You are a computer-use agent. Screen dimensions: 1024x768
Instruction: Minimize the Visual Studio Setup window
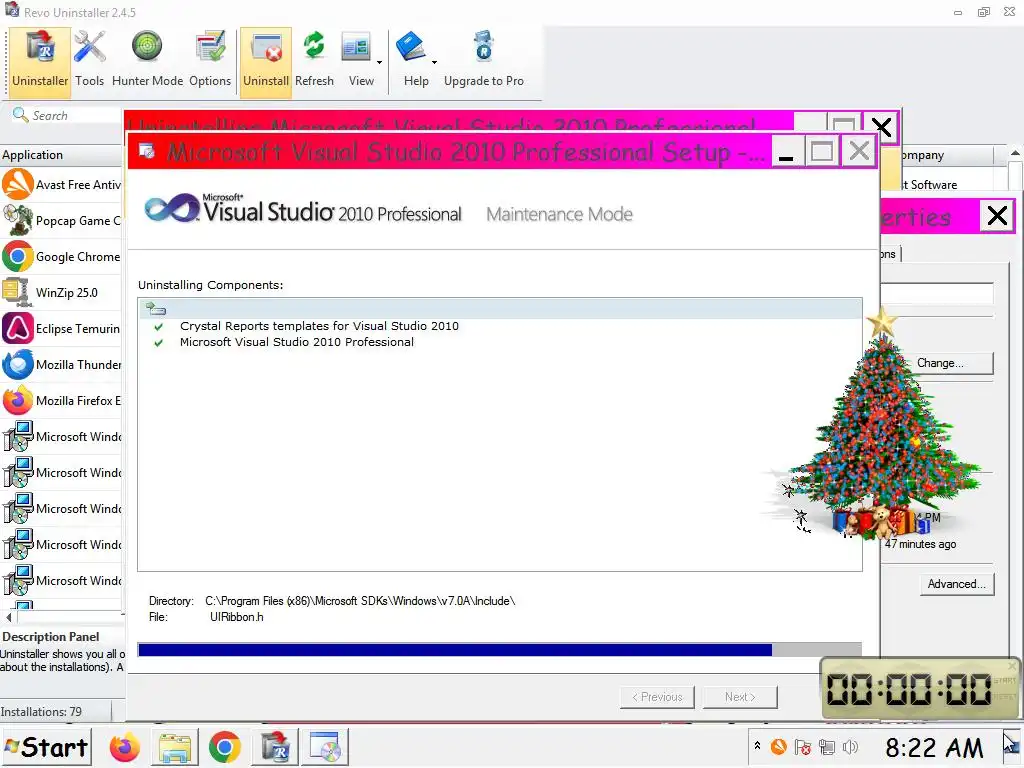coord(786,152)
